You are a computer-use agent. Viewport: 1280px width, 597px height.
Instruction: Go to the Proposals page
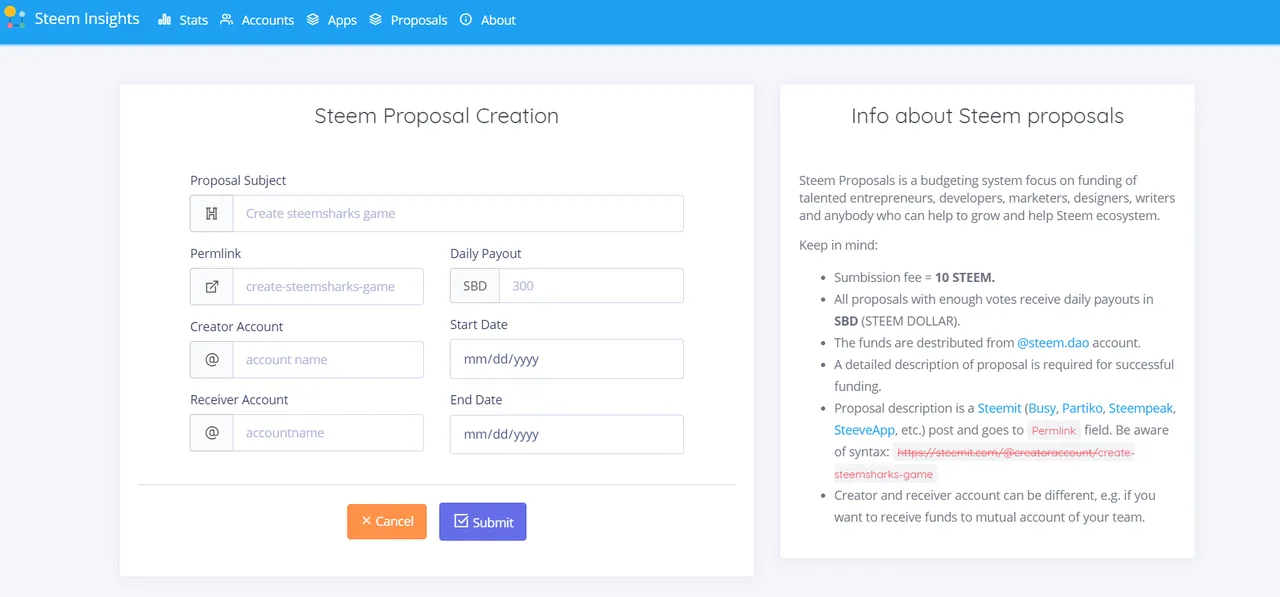(x=418, y=20)
